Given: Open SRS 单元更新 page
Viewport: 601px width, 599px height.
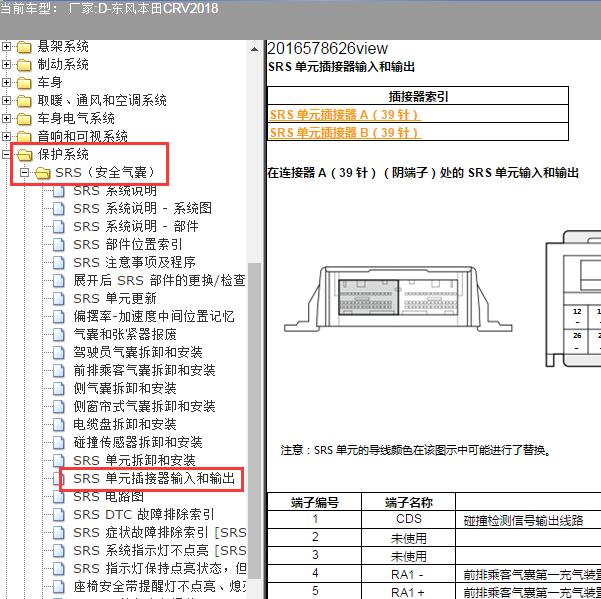Looking at the screenshot, I should (115, 299).
